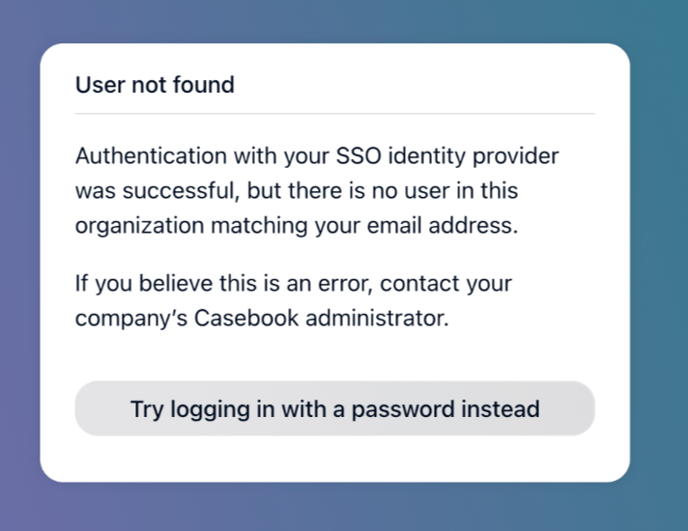Click the paragraph about SSO authentication success
Screen dimensions: 688x531
(x=317, y=191)
